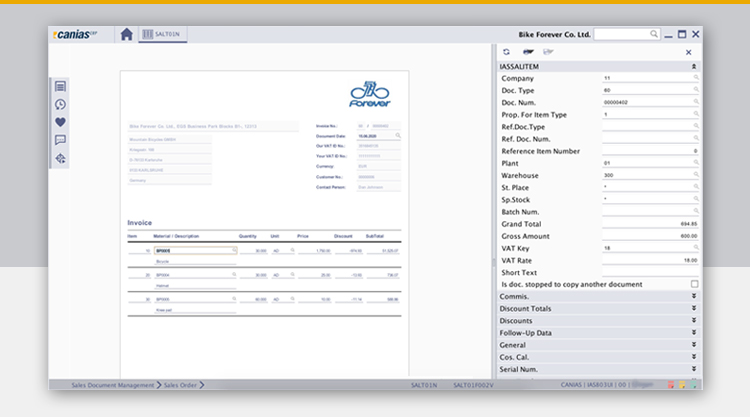Open the lookup icon for the VAT Key field
Viewport: 750px width, 417px height.
tap(696, 247)
